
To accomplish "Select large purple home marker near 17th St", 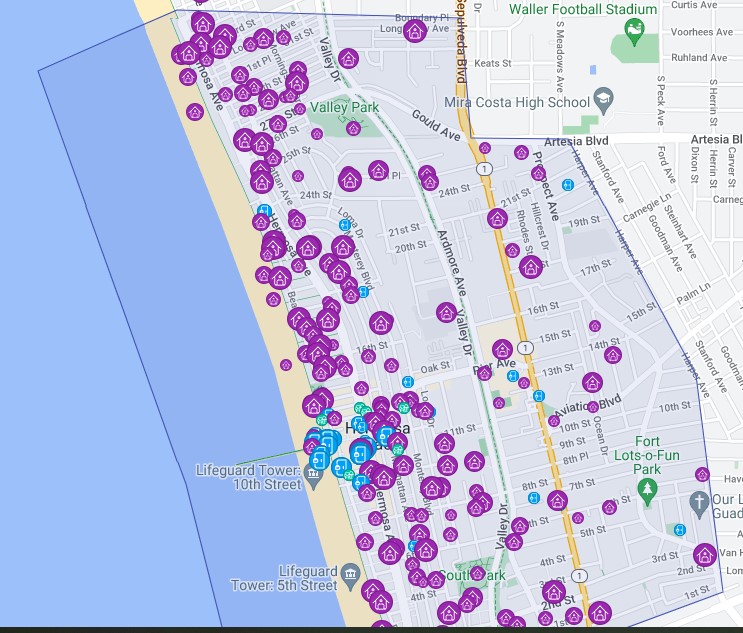I will point(531,267).
